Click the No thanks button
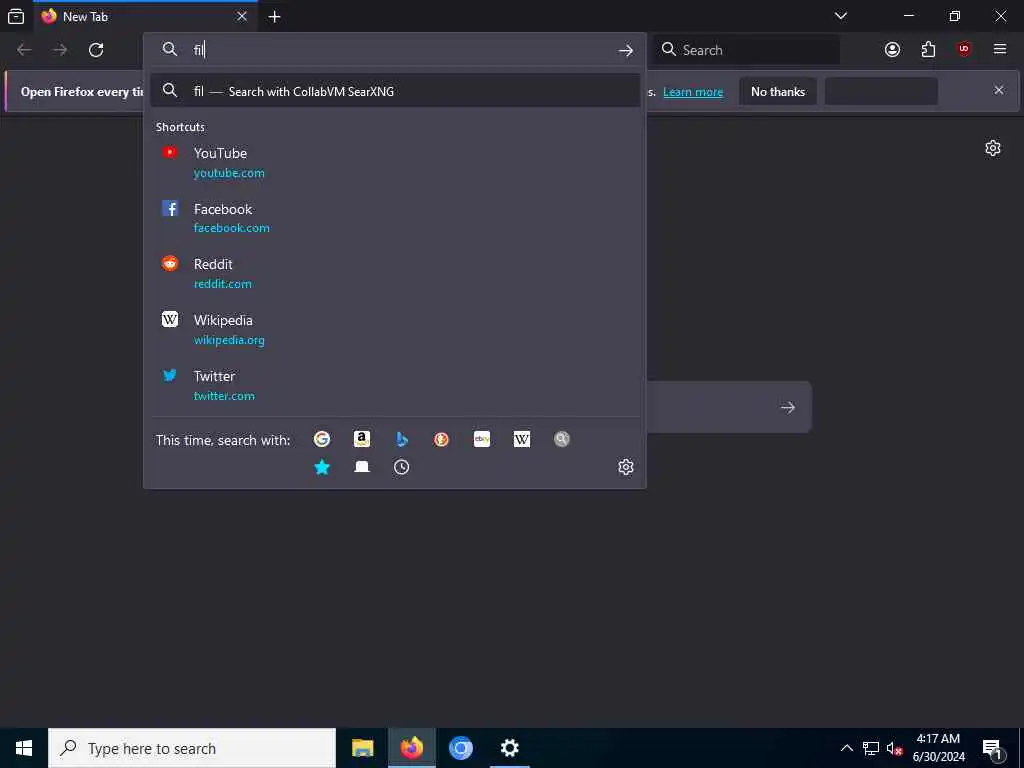 pos(778,91)
